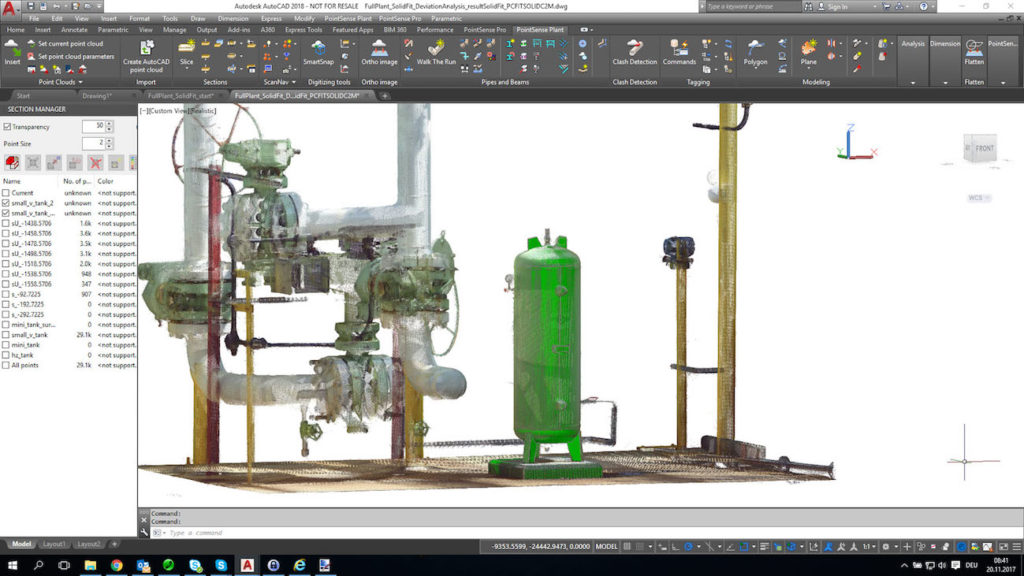The height and width of the screenshot is (576, 1024).
Task: Click the SmartSnap digitizing tool
Action: click(x=318, y=52)
